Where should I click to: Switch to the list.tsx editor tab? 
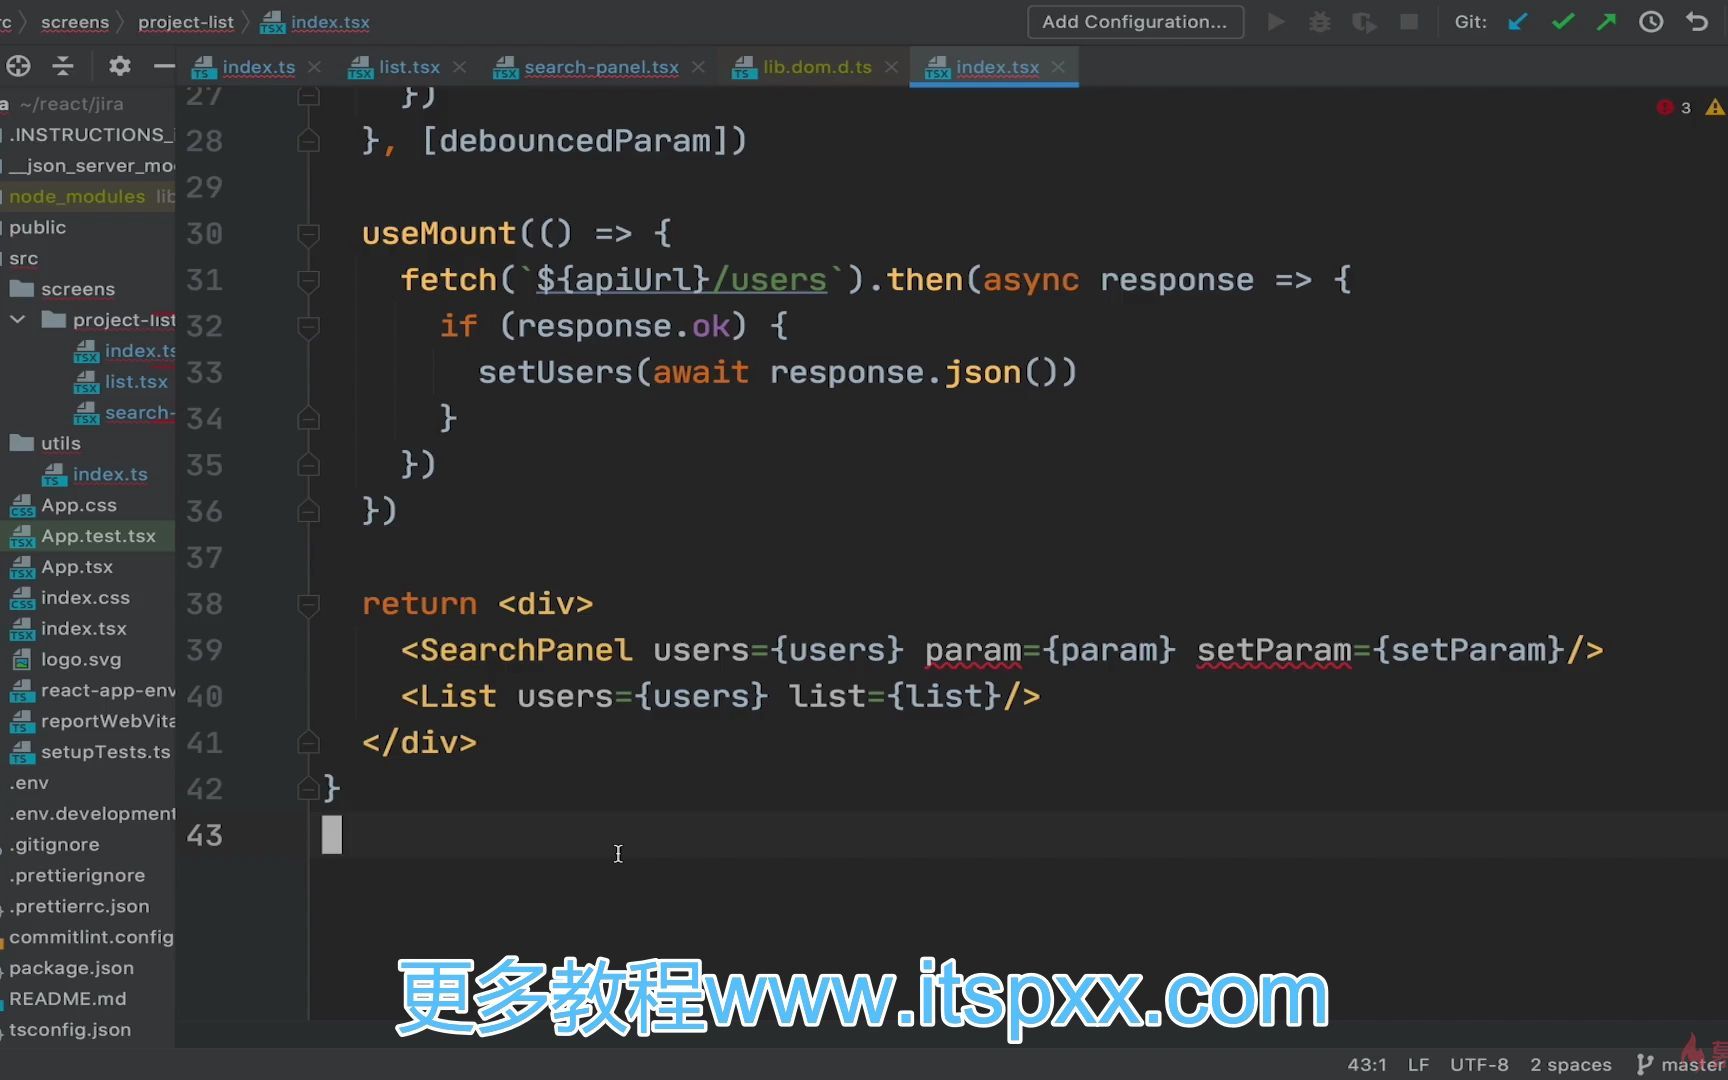pyautogui.click(x=409, y=67)
